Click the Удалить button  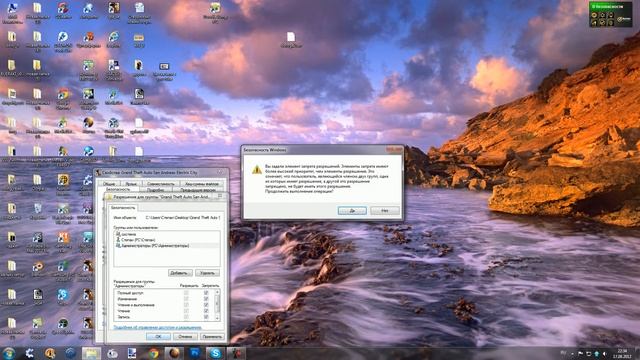(x=207, y=273)
